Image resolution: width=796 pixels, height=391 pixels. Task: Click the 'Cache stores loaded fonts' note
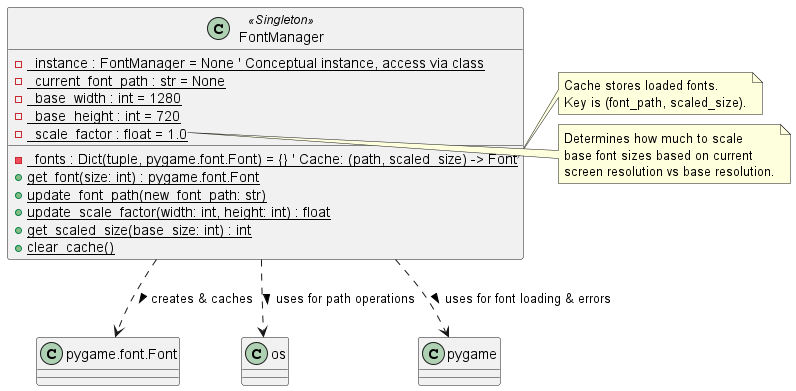click(x=660, y=93)
